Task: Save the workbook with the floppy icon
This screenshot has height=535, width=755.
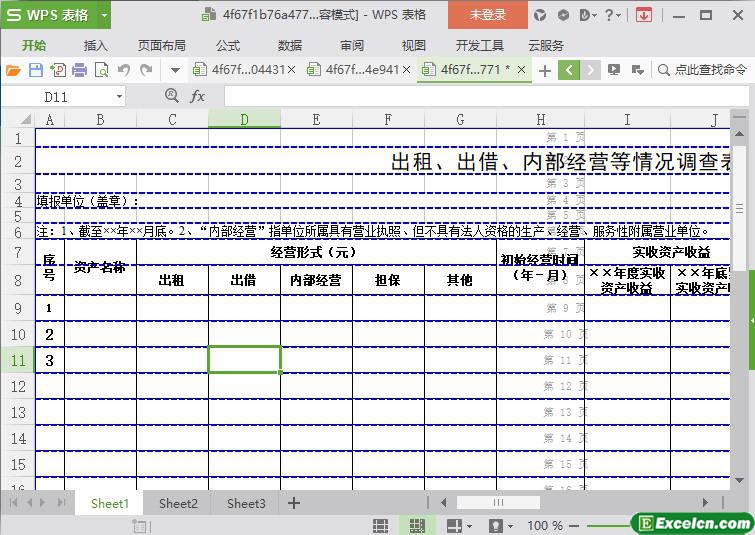Action: pos(35,70)
